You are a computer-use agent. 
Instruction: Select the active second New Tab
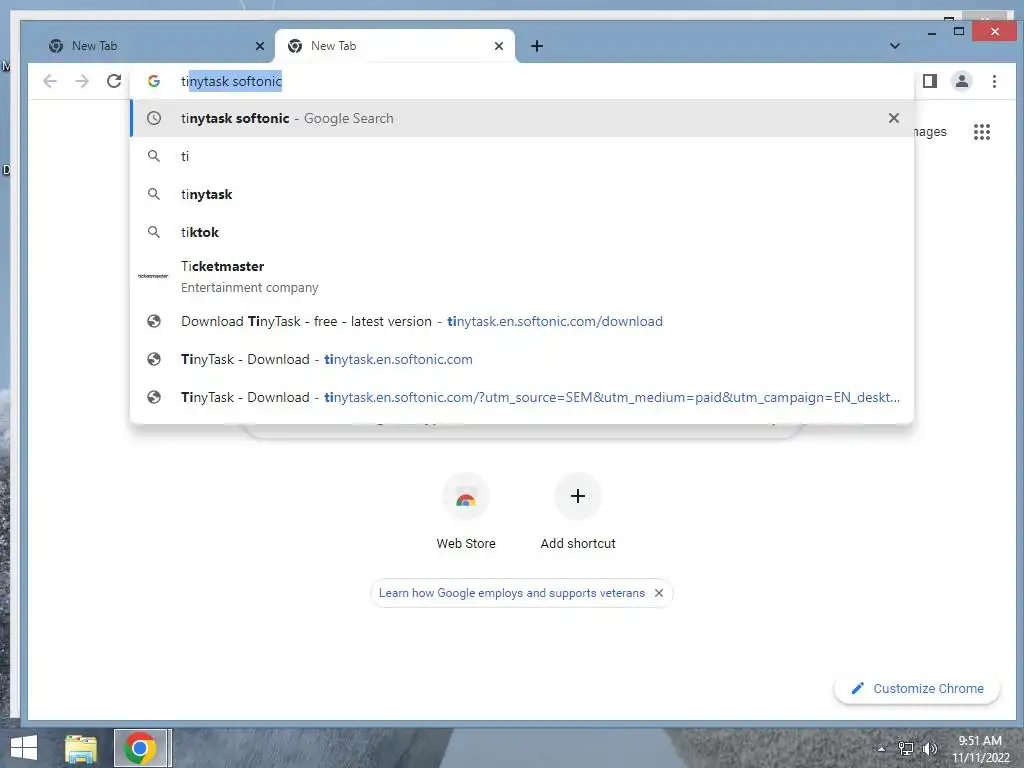click(x=392, y=46)
